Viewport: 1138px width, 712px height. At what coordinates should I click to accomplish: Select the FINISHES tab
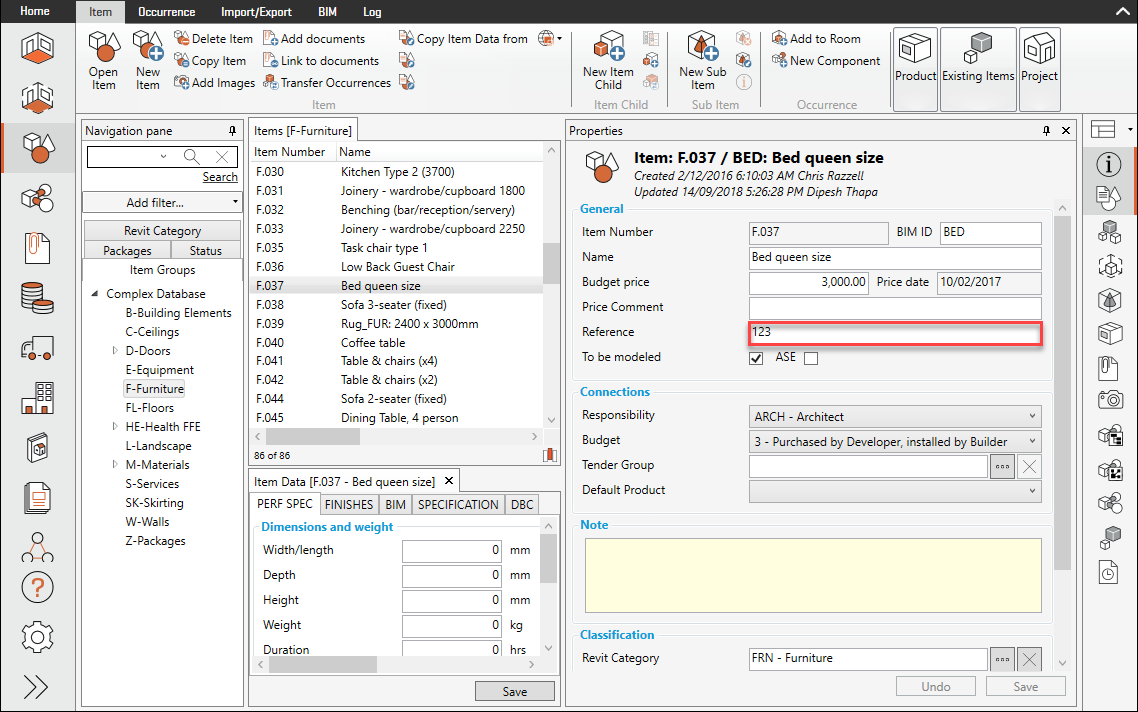(x=349, y=505)
